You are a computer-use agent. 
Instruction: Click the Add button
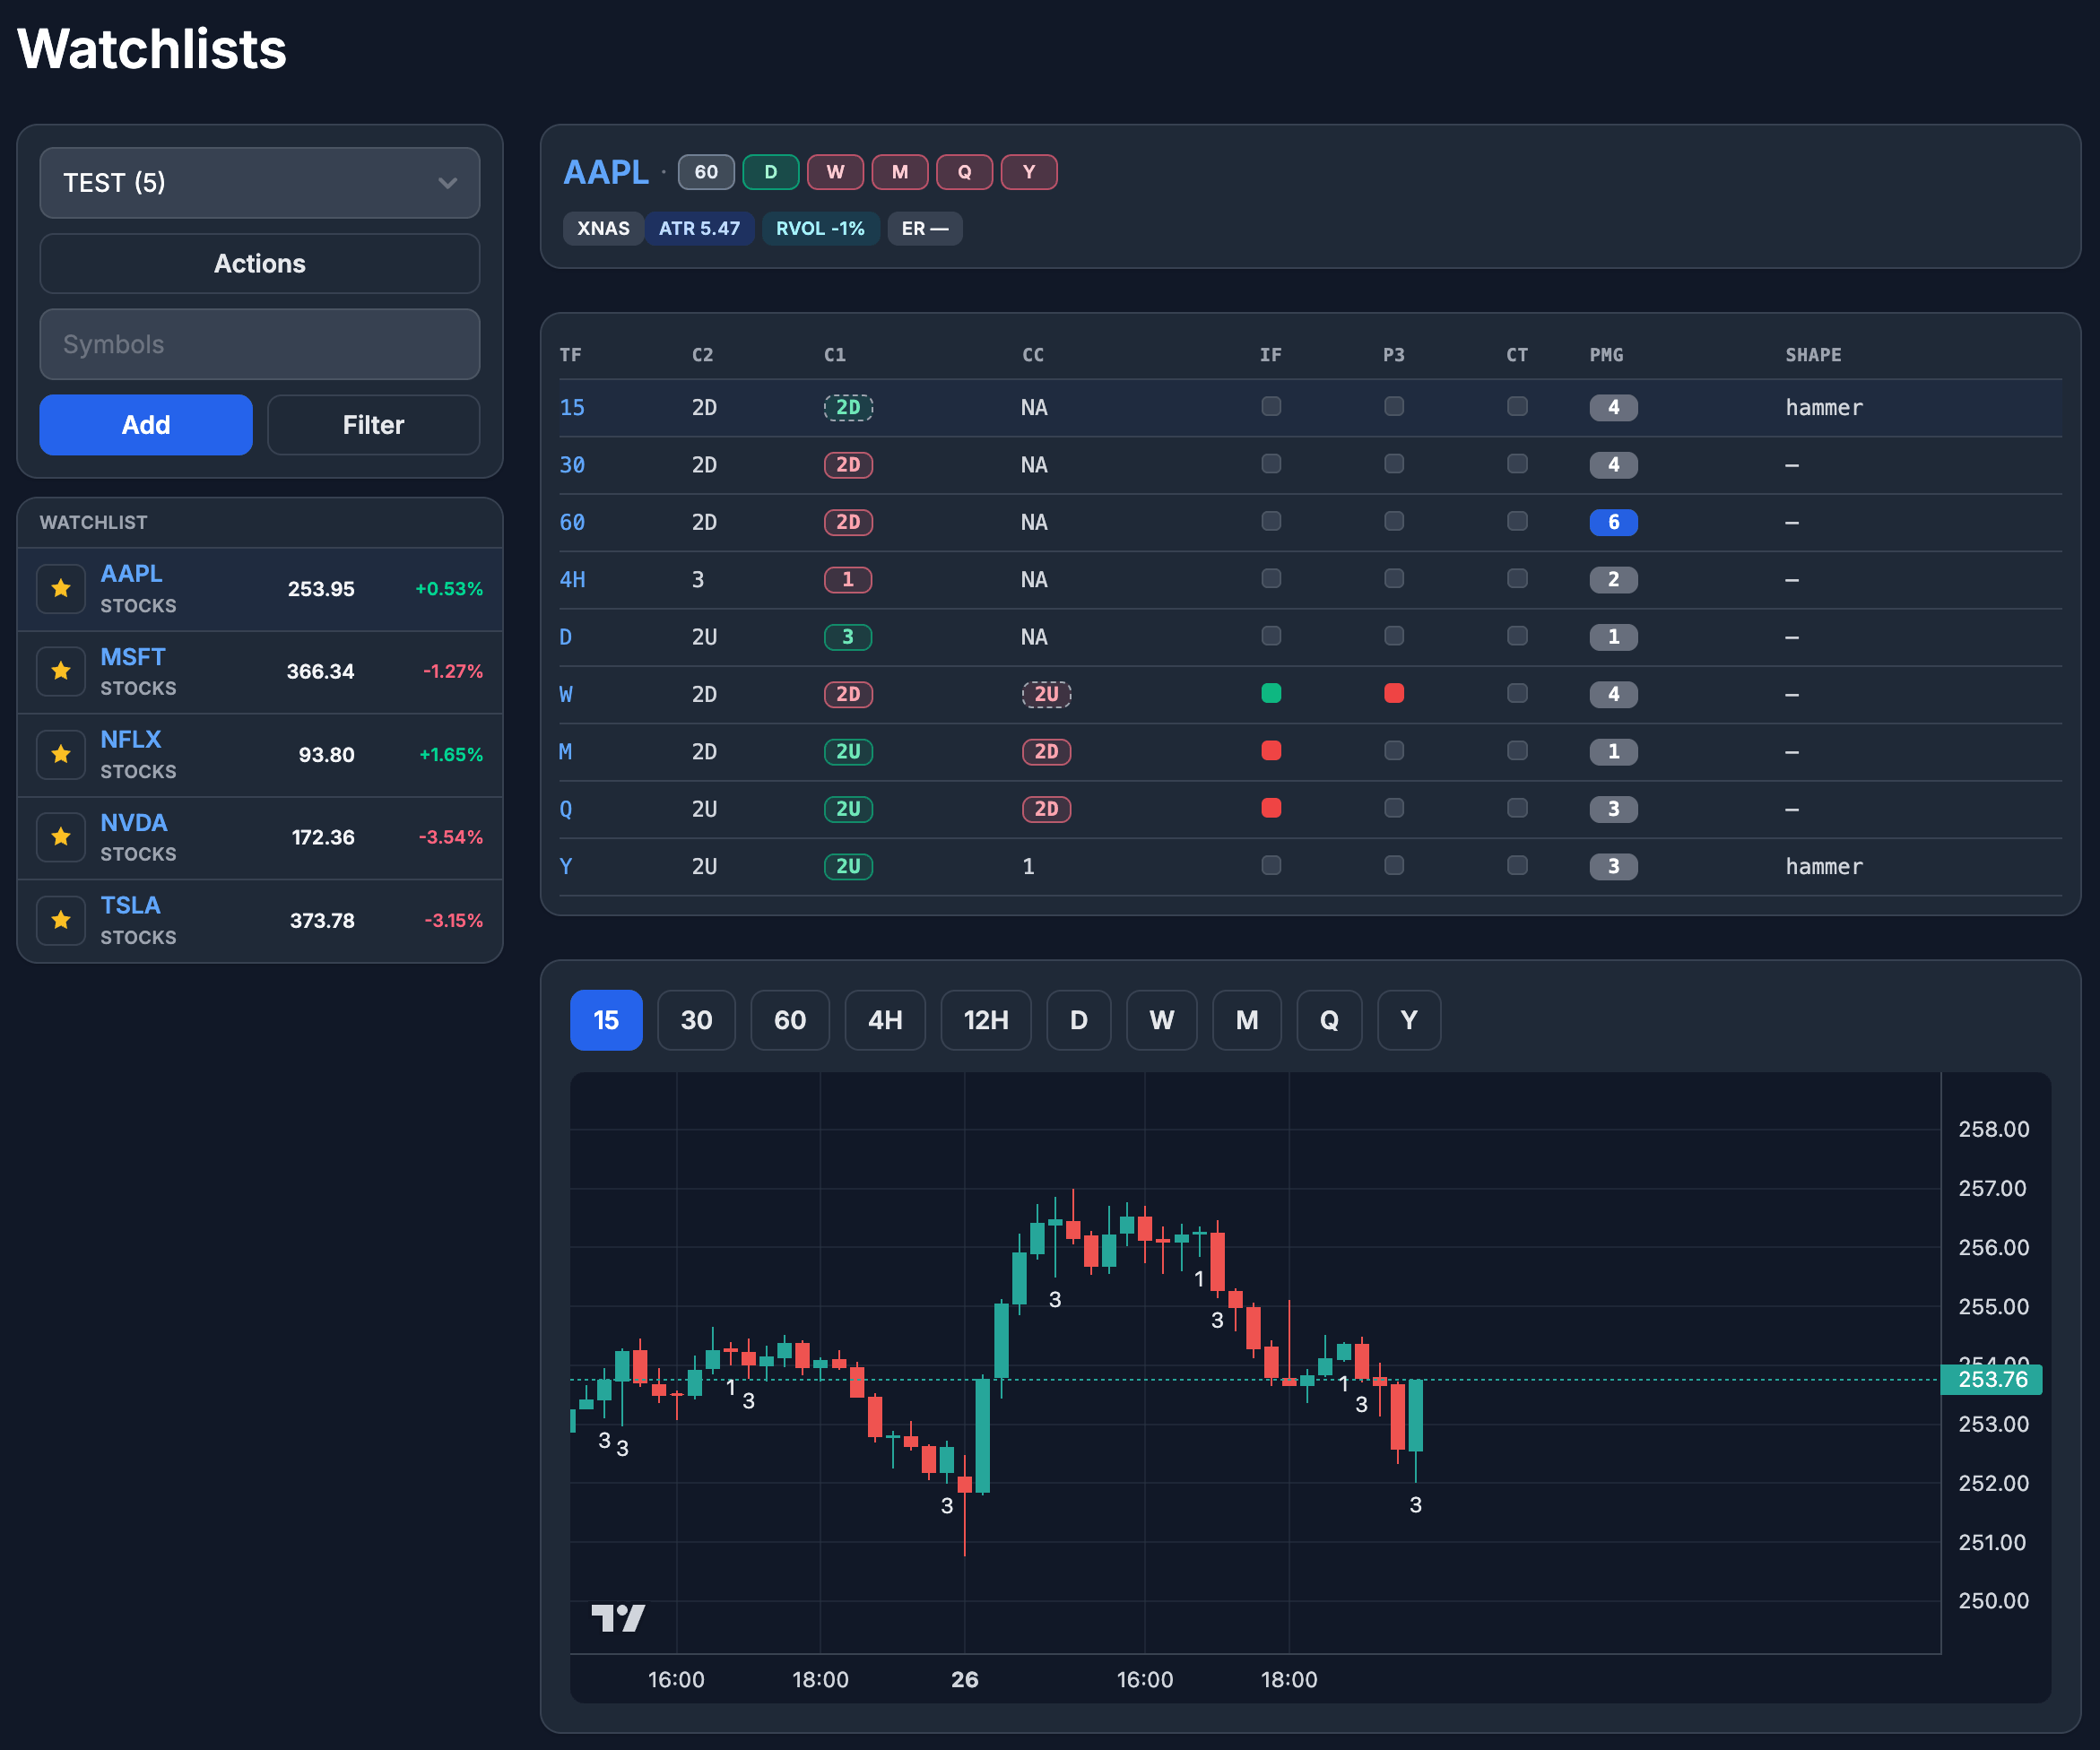[145, 424]
